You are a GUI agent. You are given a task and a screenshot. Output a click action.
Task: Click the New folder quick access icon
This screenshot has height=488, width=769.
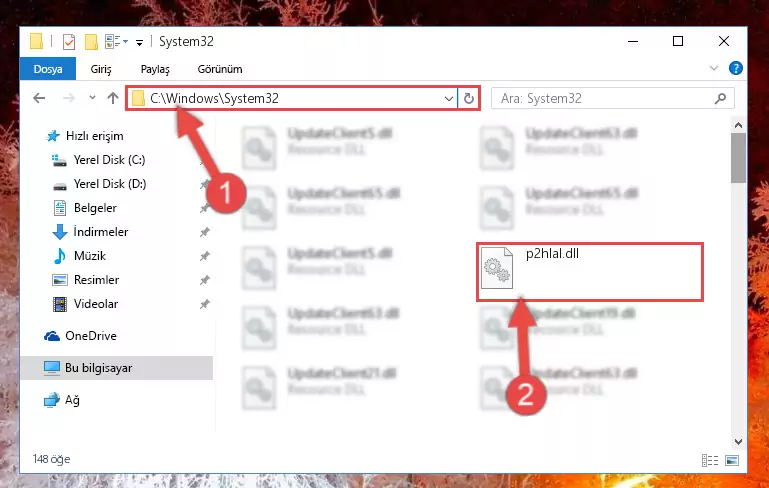click(x=91, y=42)
